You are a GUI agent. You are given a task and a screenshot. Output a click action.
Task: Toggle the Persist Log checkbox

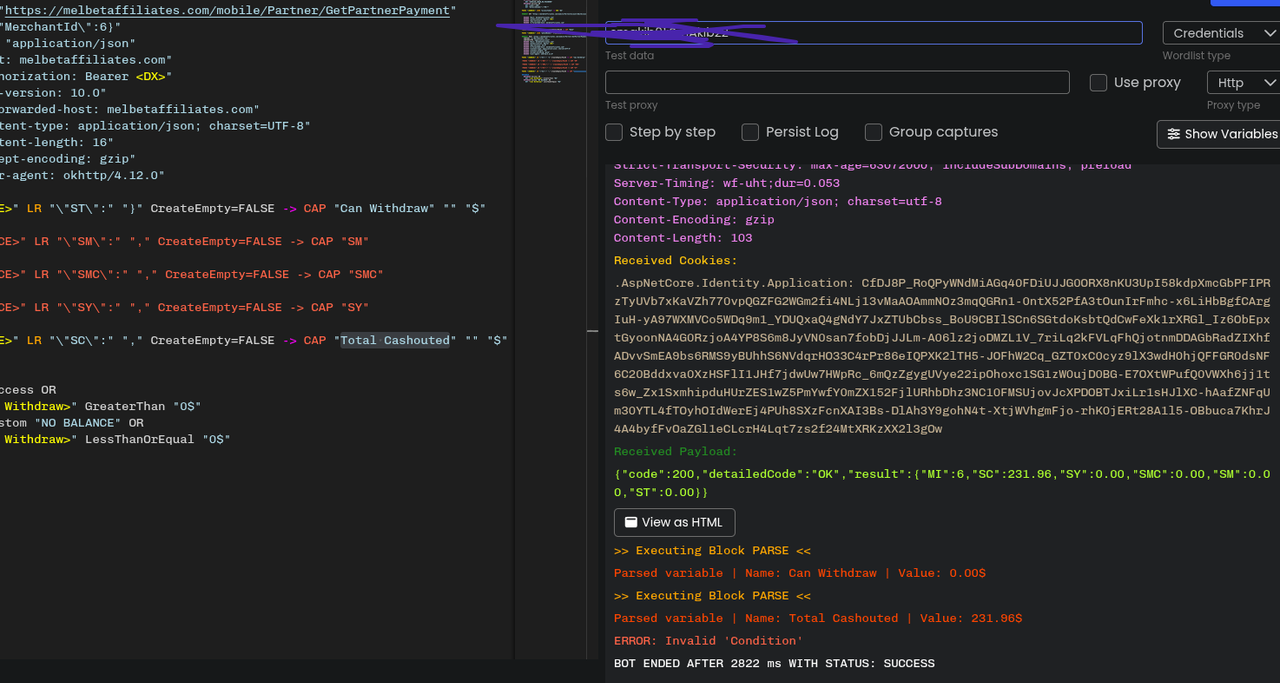[x=750, y=132]
